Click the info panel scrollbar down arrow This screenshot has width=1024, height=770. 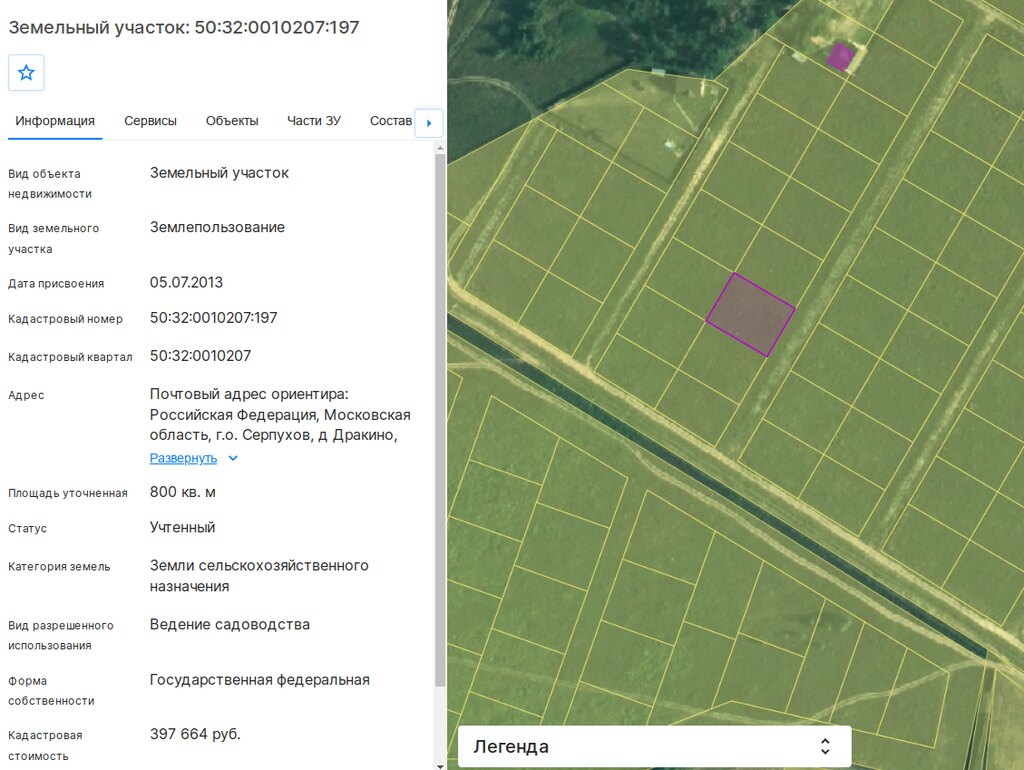coord(440,765)
